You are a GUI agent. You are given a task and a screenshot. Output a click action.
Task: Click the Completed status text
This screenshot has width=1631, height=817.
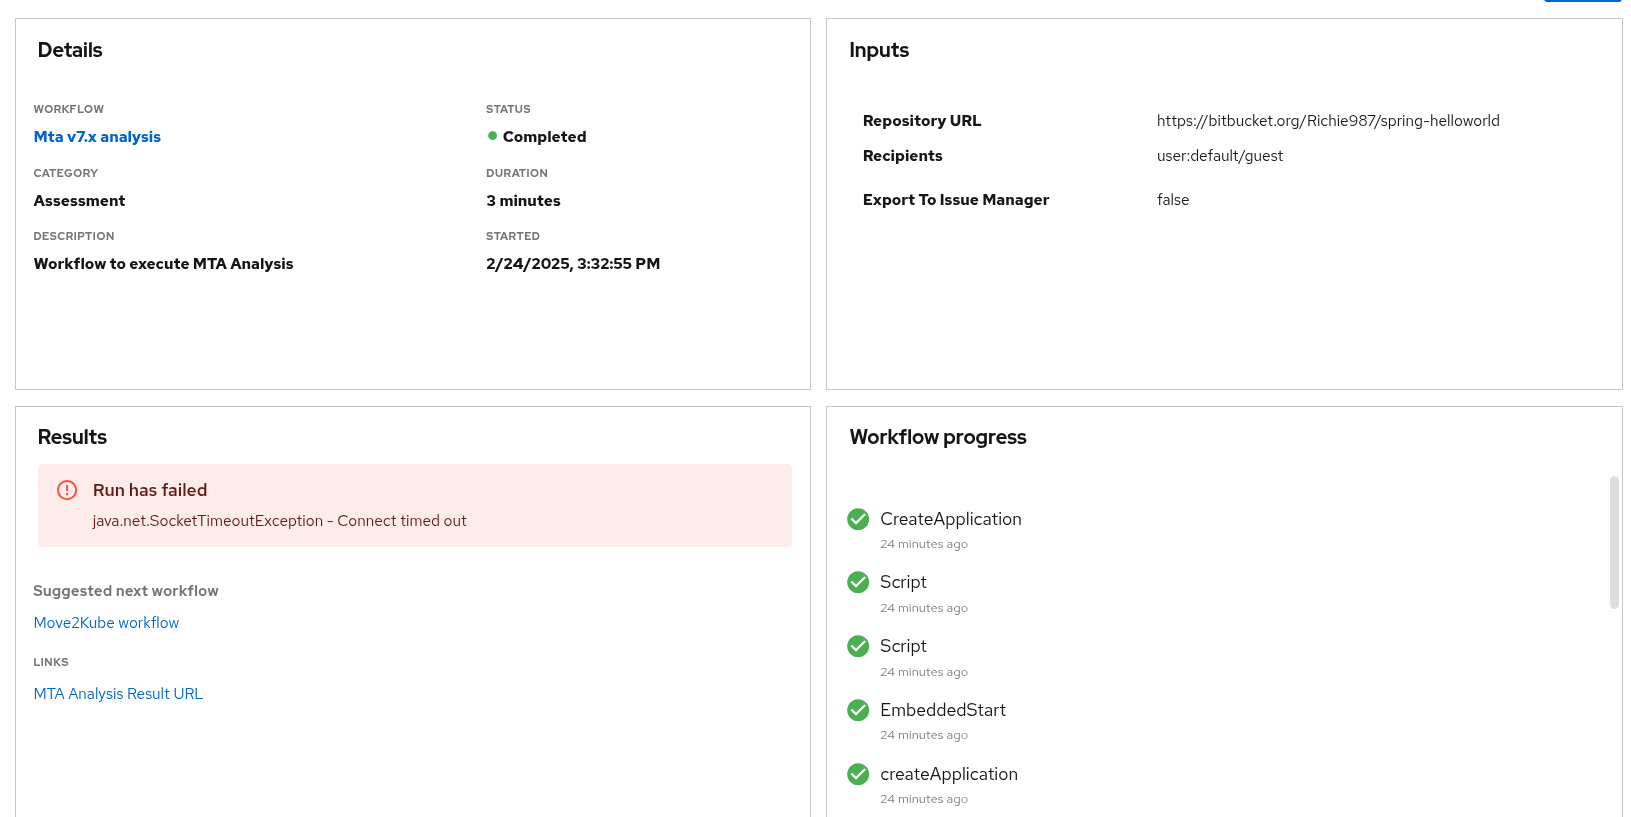(x=544, y=137)
